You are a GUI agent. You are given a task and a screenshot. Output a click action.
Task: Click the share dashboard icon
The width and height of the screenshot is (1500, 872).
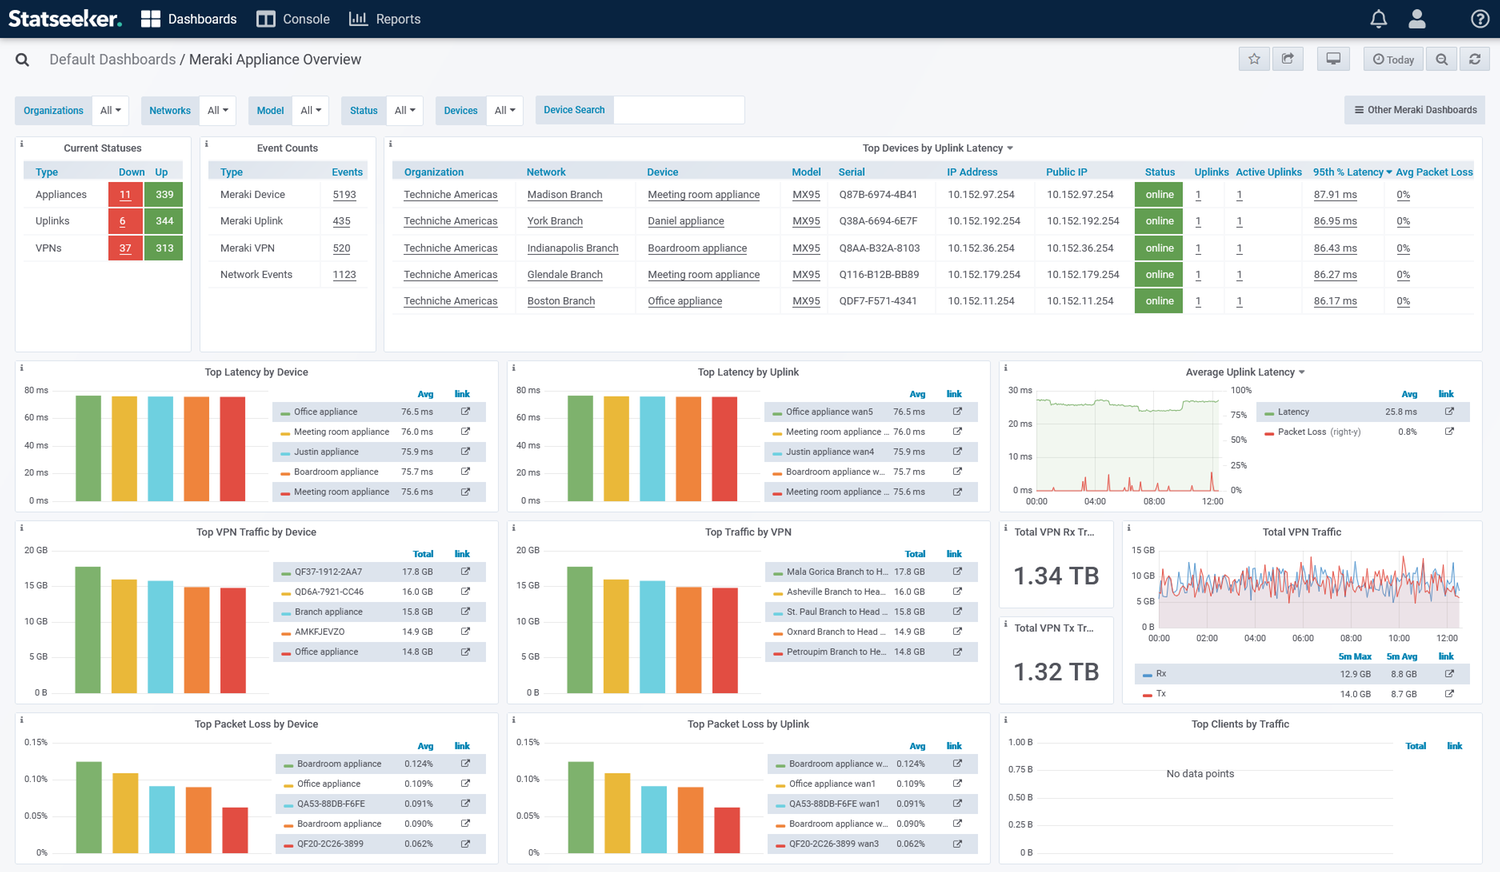[x=1288, y=58]
